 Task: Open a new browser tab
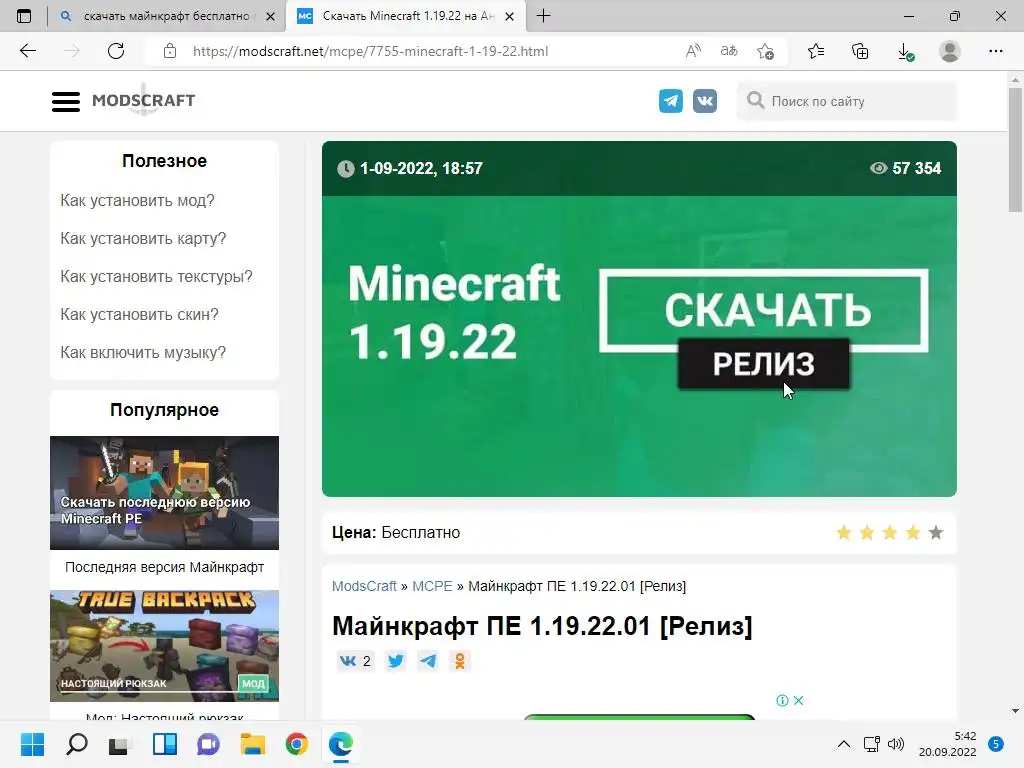[543, 16]
